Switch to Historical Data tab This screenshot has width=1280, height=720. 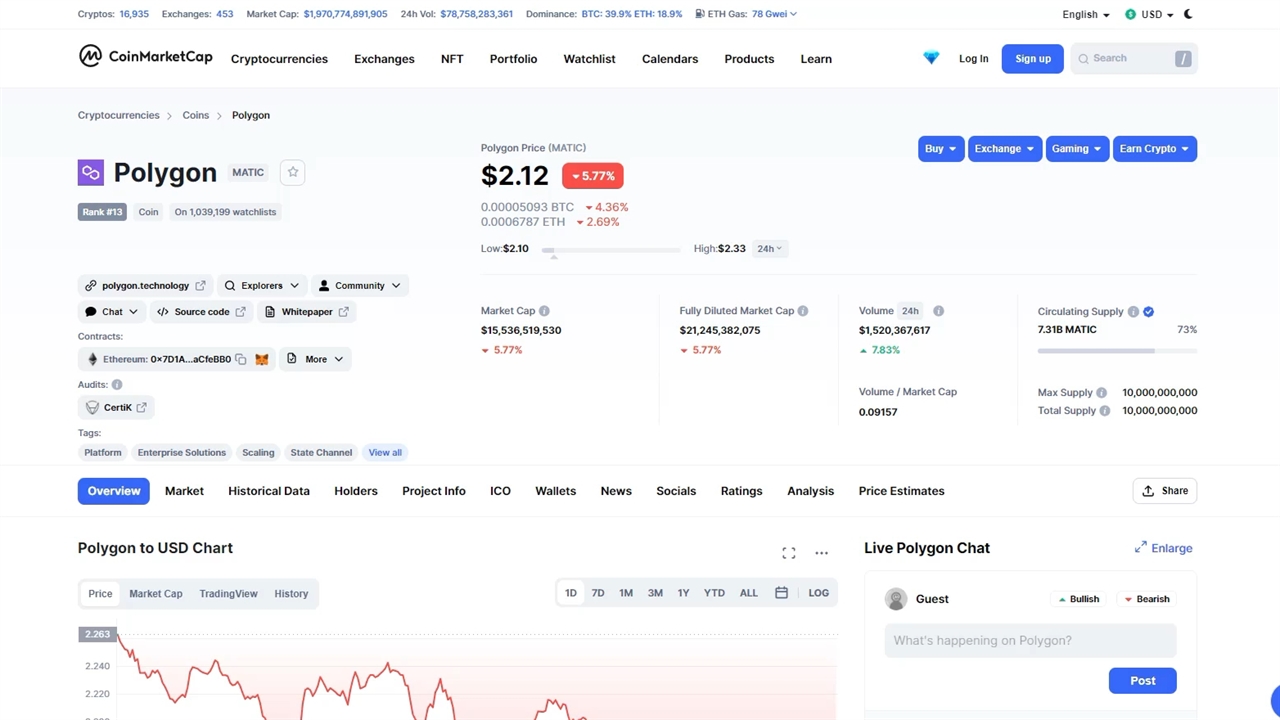269,491
